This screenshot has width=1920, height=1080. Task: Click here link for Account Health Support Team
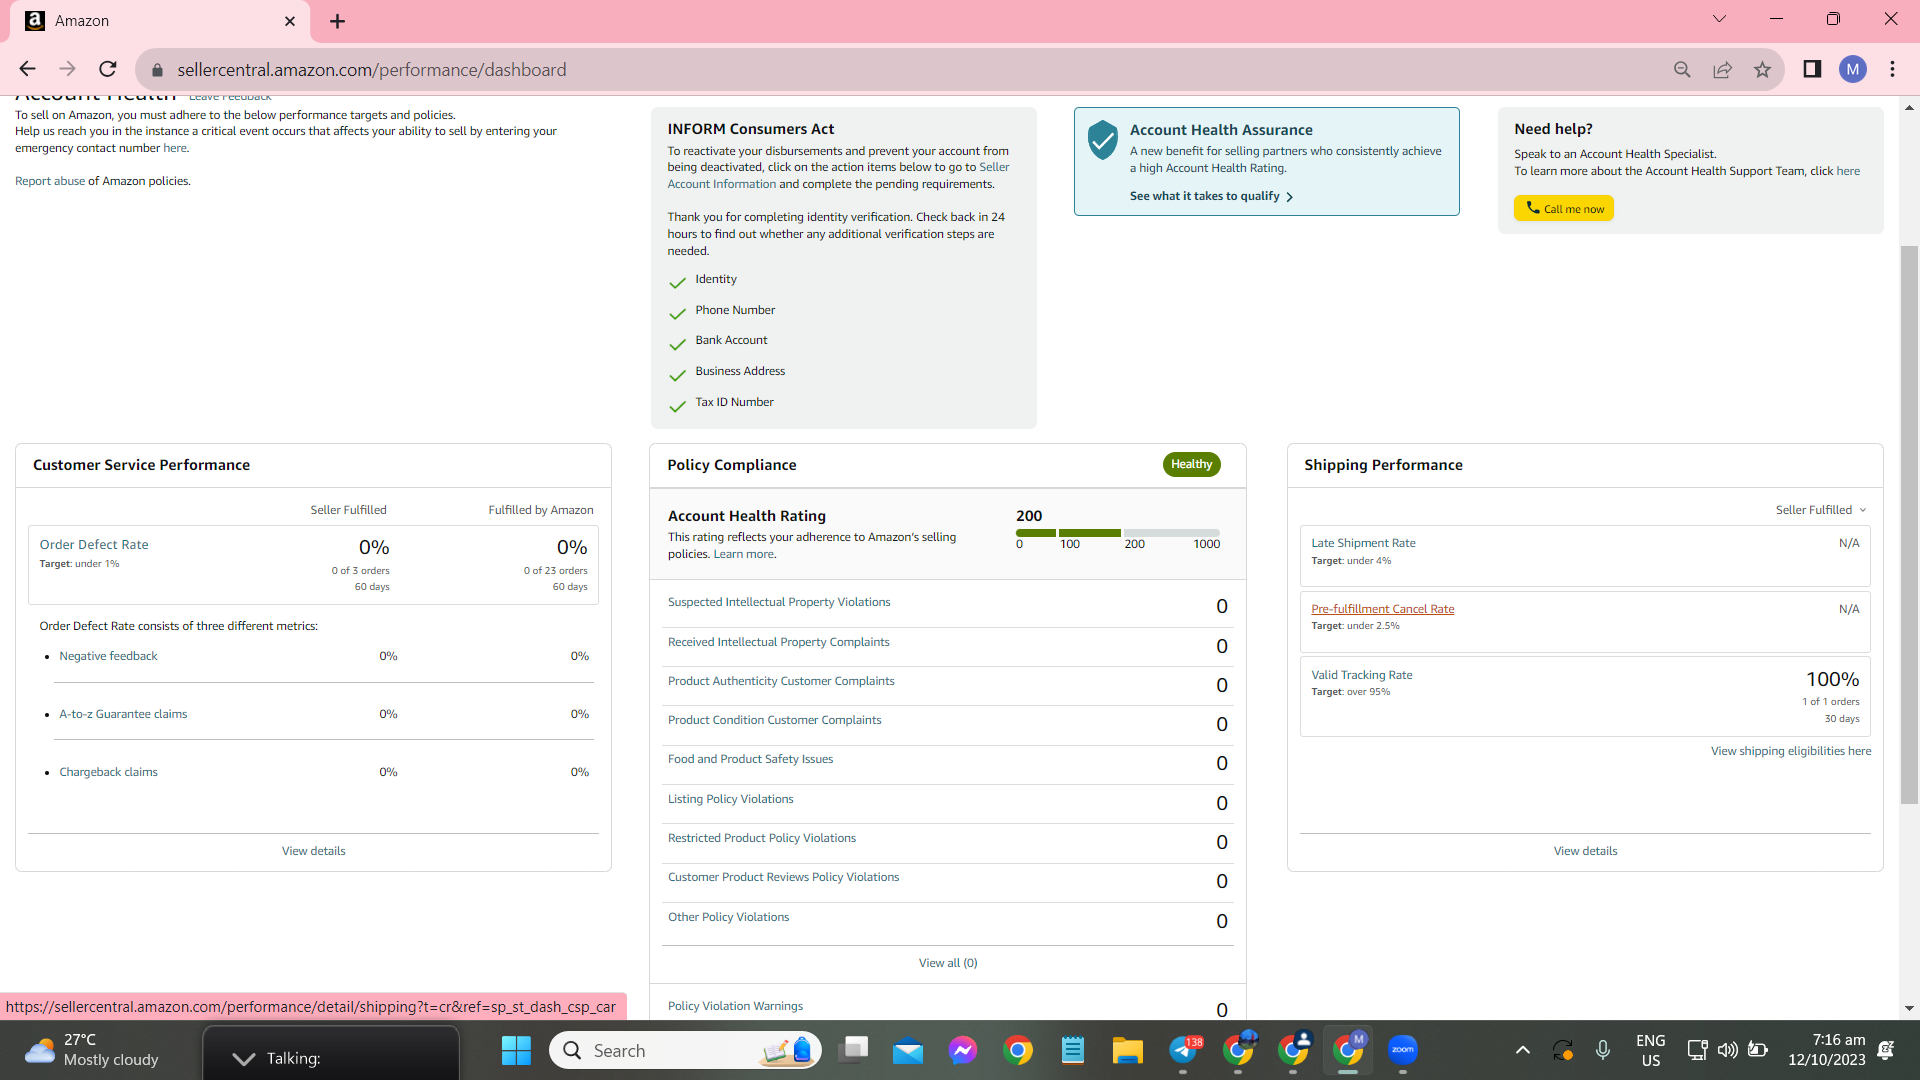pos(1848,171)
